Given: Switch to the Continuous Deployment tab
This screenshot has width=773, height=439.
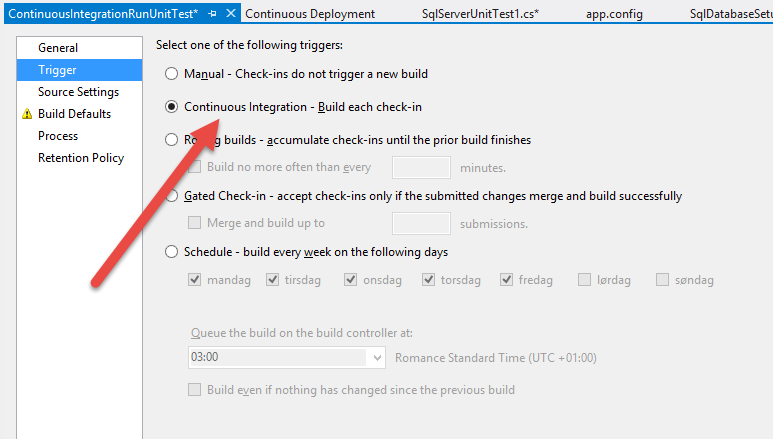Looking at the screenshot, I should 310,14.
